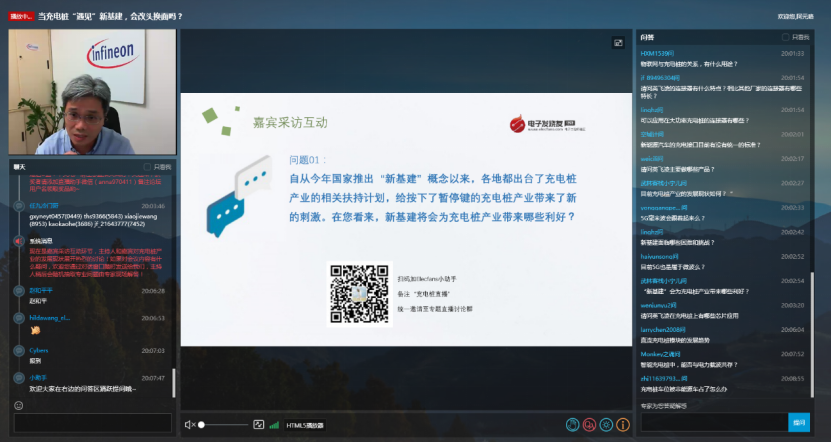Click the emoji smiley icon in chat
This screenshot has height=443, width=831.
[18, 405]
